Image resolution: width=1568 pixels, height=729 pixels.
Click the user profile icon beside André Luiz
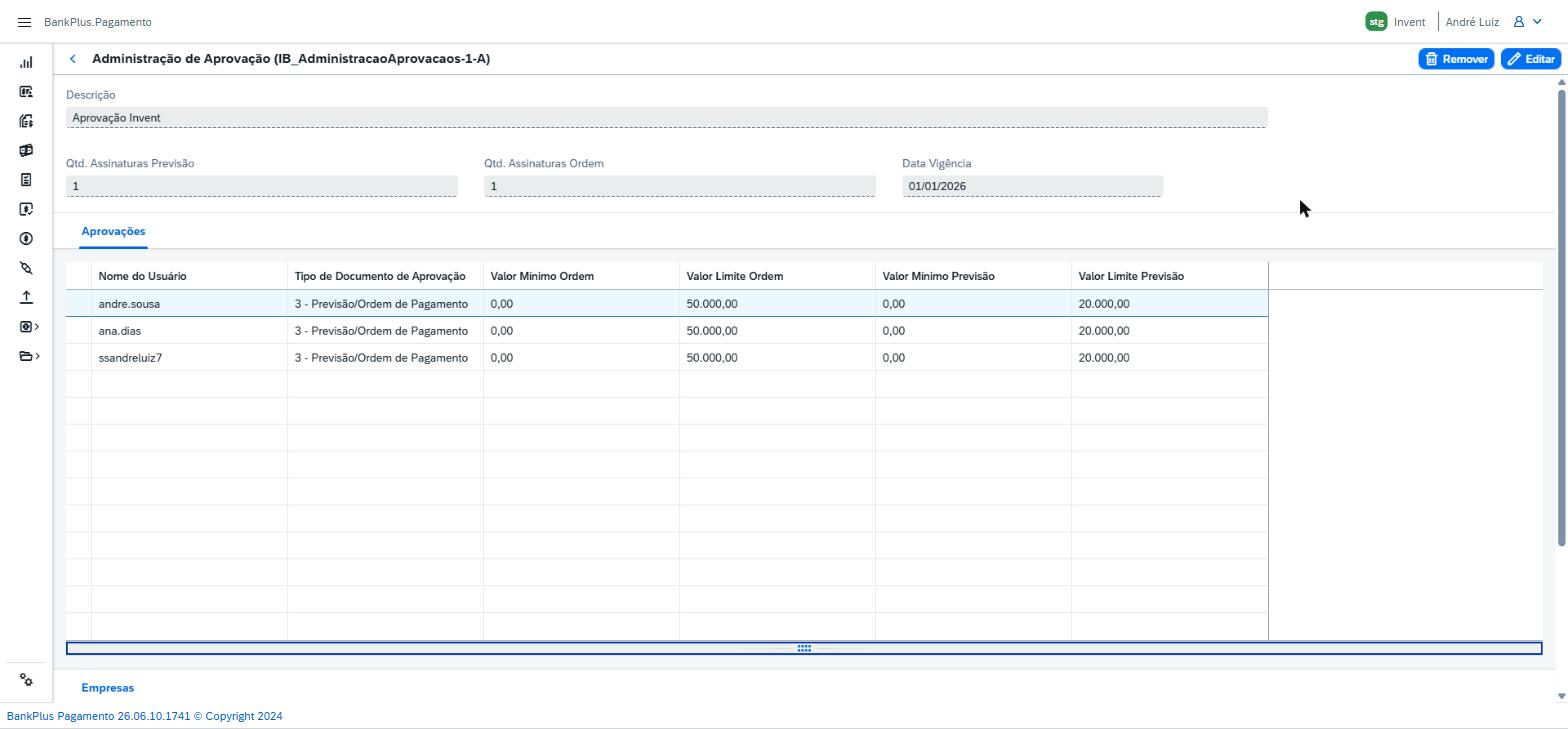point(1518,21)
